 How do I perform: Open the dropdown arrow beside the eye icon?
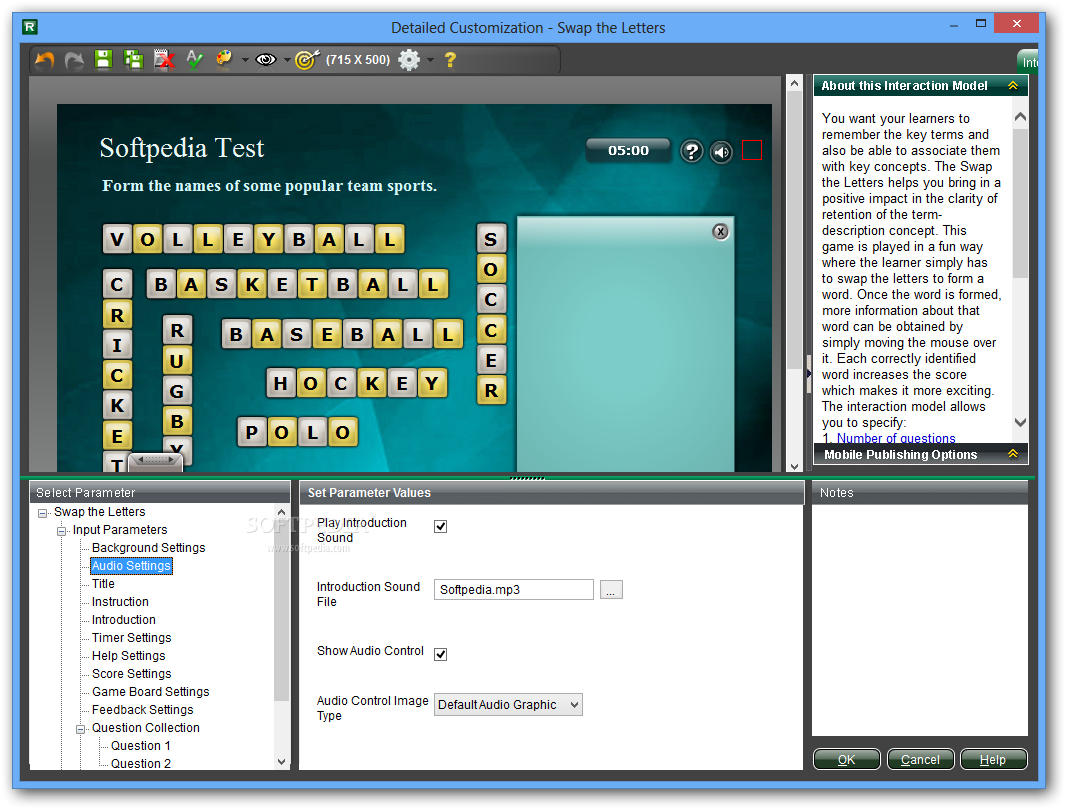coord(287,60)
